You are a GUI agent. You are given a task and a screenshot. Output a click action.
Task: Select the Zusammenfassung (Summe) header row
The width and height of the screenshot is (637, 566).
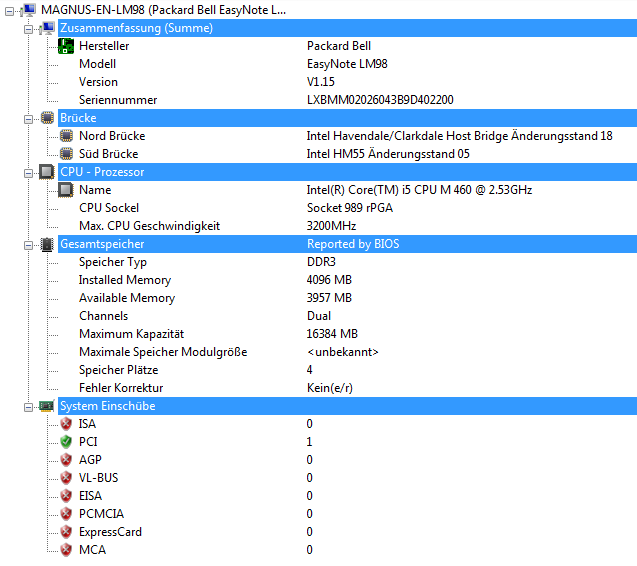coord(347,28)
